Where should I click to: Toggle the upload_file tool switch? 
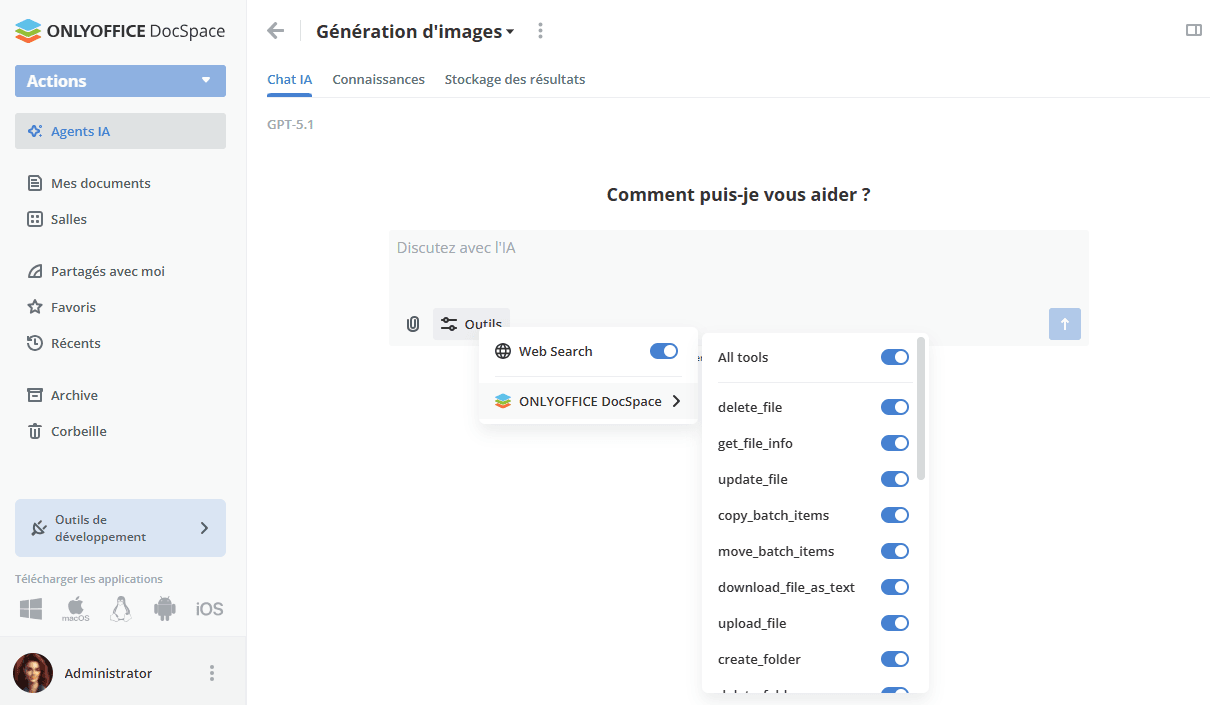[894, 623]
